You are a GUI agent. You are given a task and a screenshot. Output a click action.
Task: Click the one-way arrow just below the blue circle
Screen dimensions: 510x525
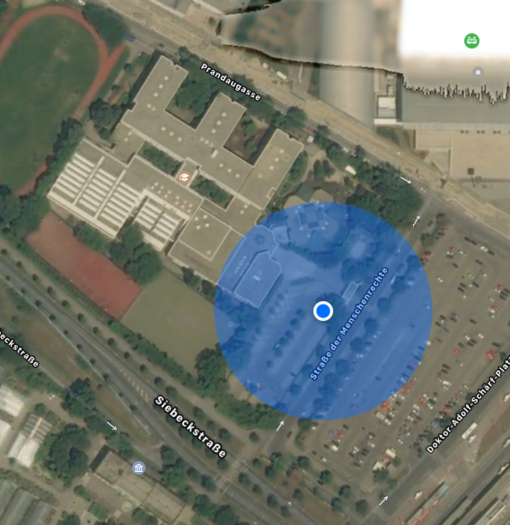tap(280, 426)
